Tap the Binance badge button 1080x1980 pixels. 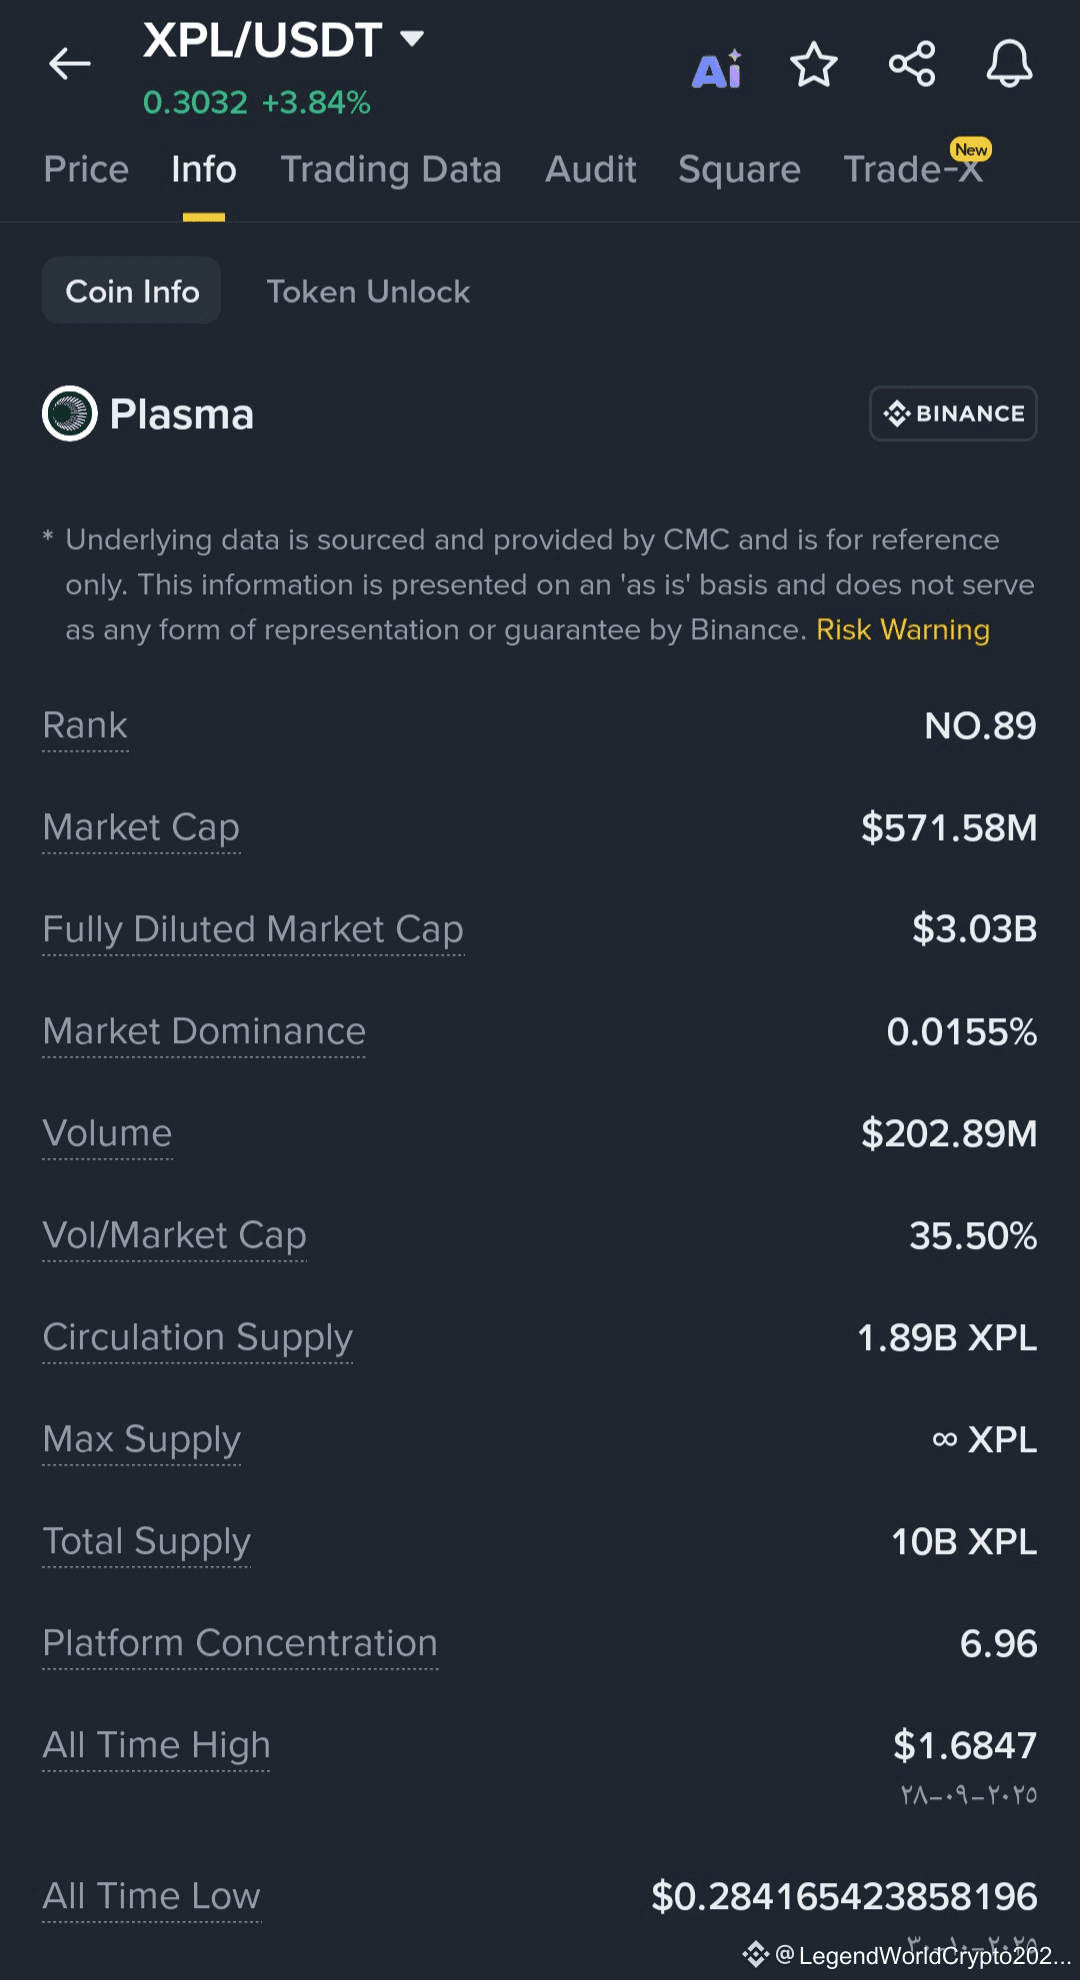953,413
